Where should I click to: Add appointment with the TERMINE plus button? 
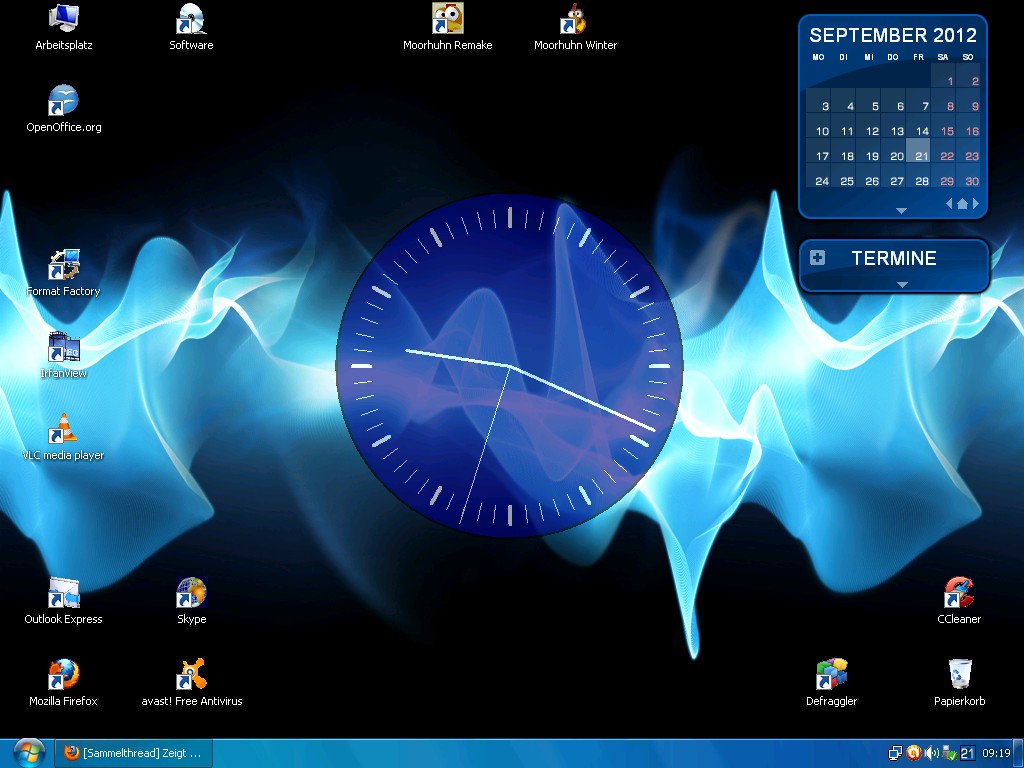tap(817, 257)
